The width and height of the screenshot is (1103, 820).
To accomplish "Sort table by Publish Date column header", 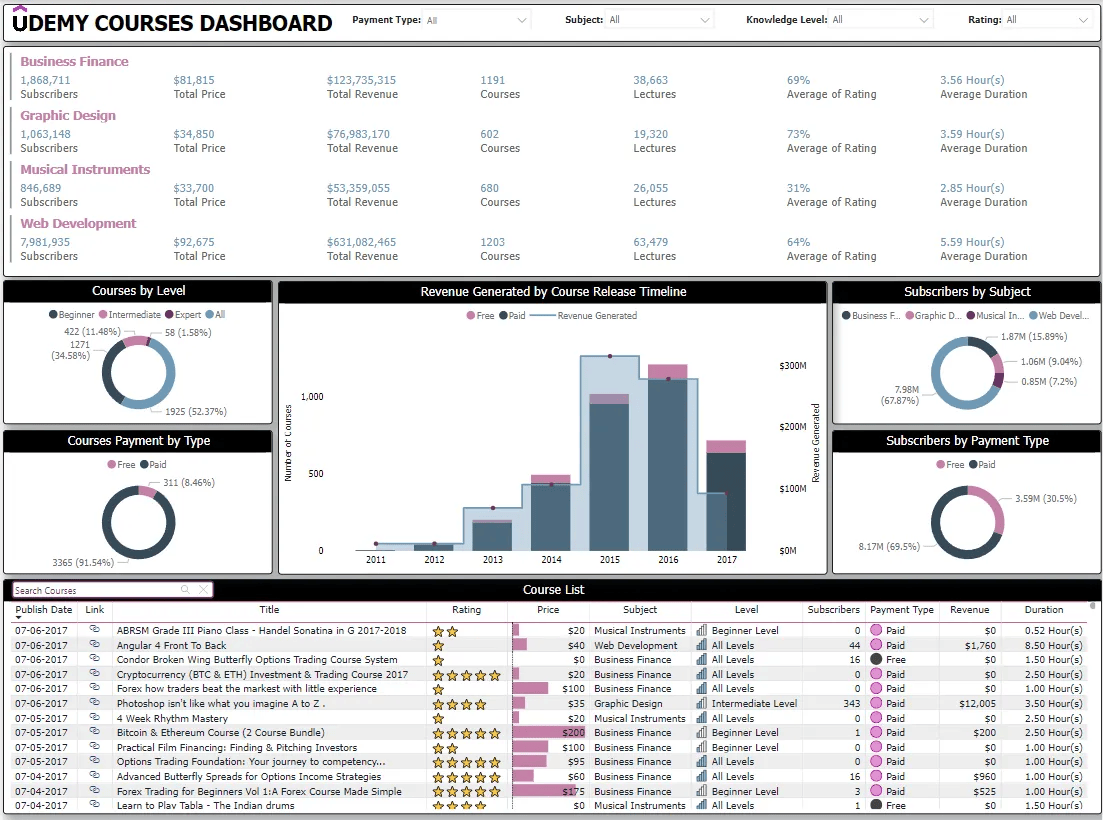I will tap(44, 610).
